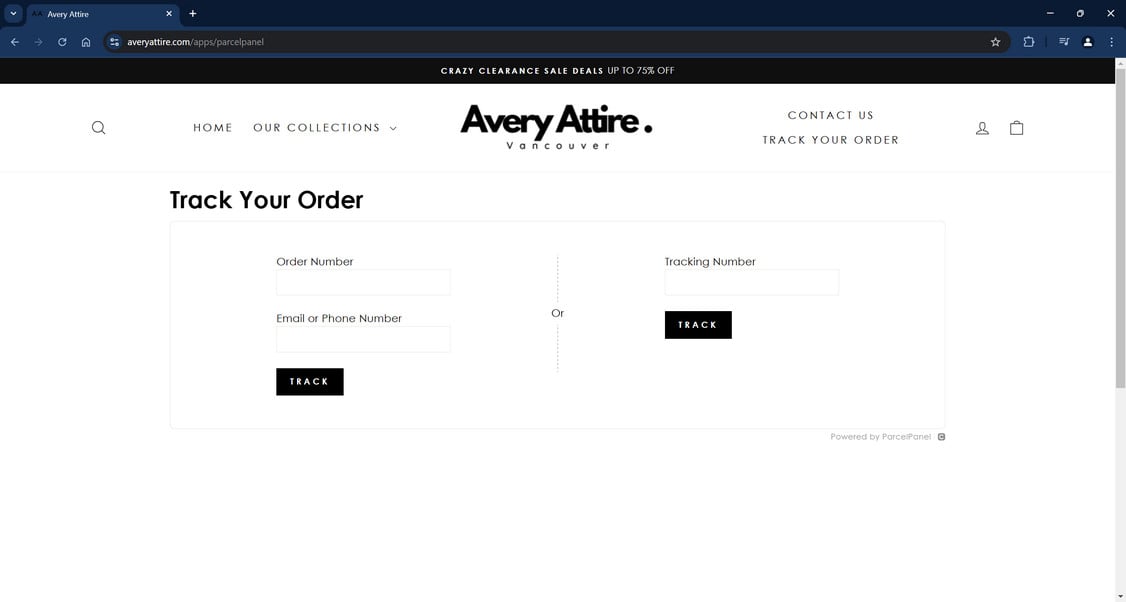This screenshot has width=1126, height=602.
Task: Minimize the browser window
Action: tap(1050, 14)
